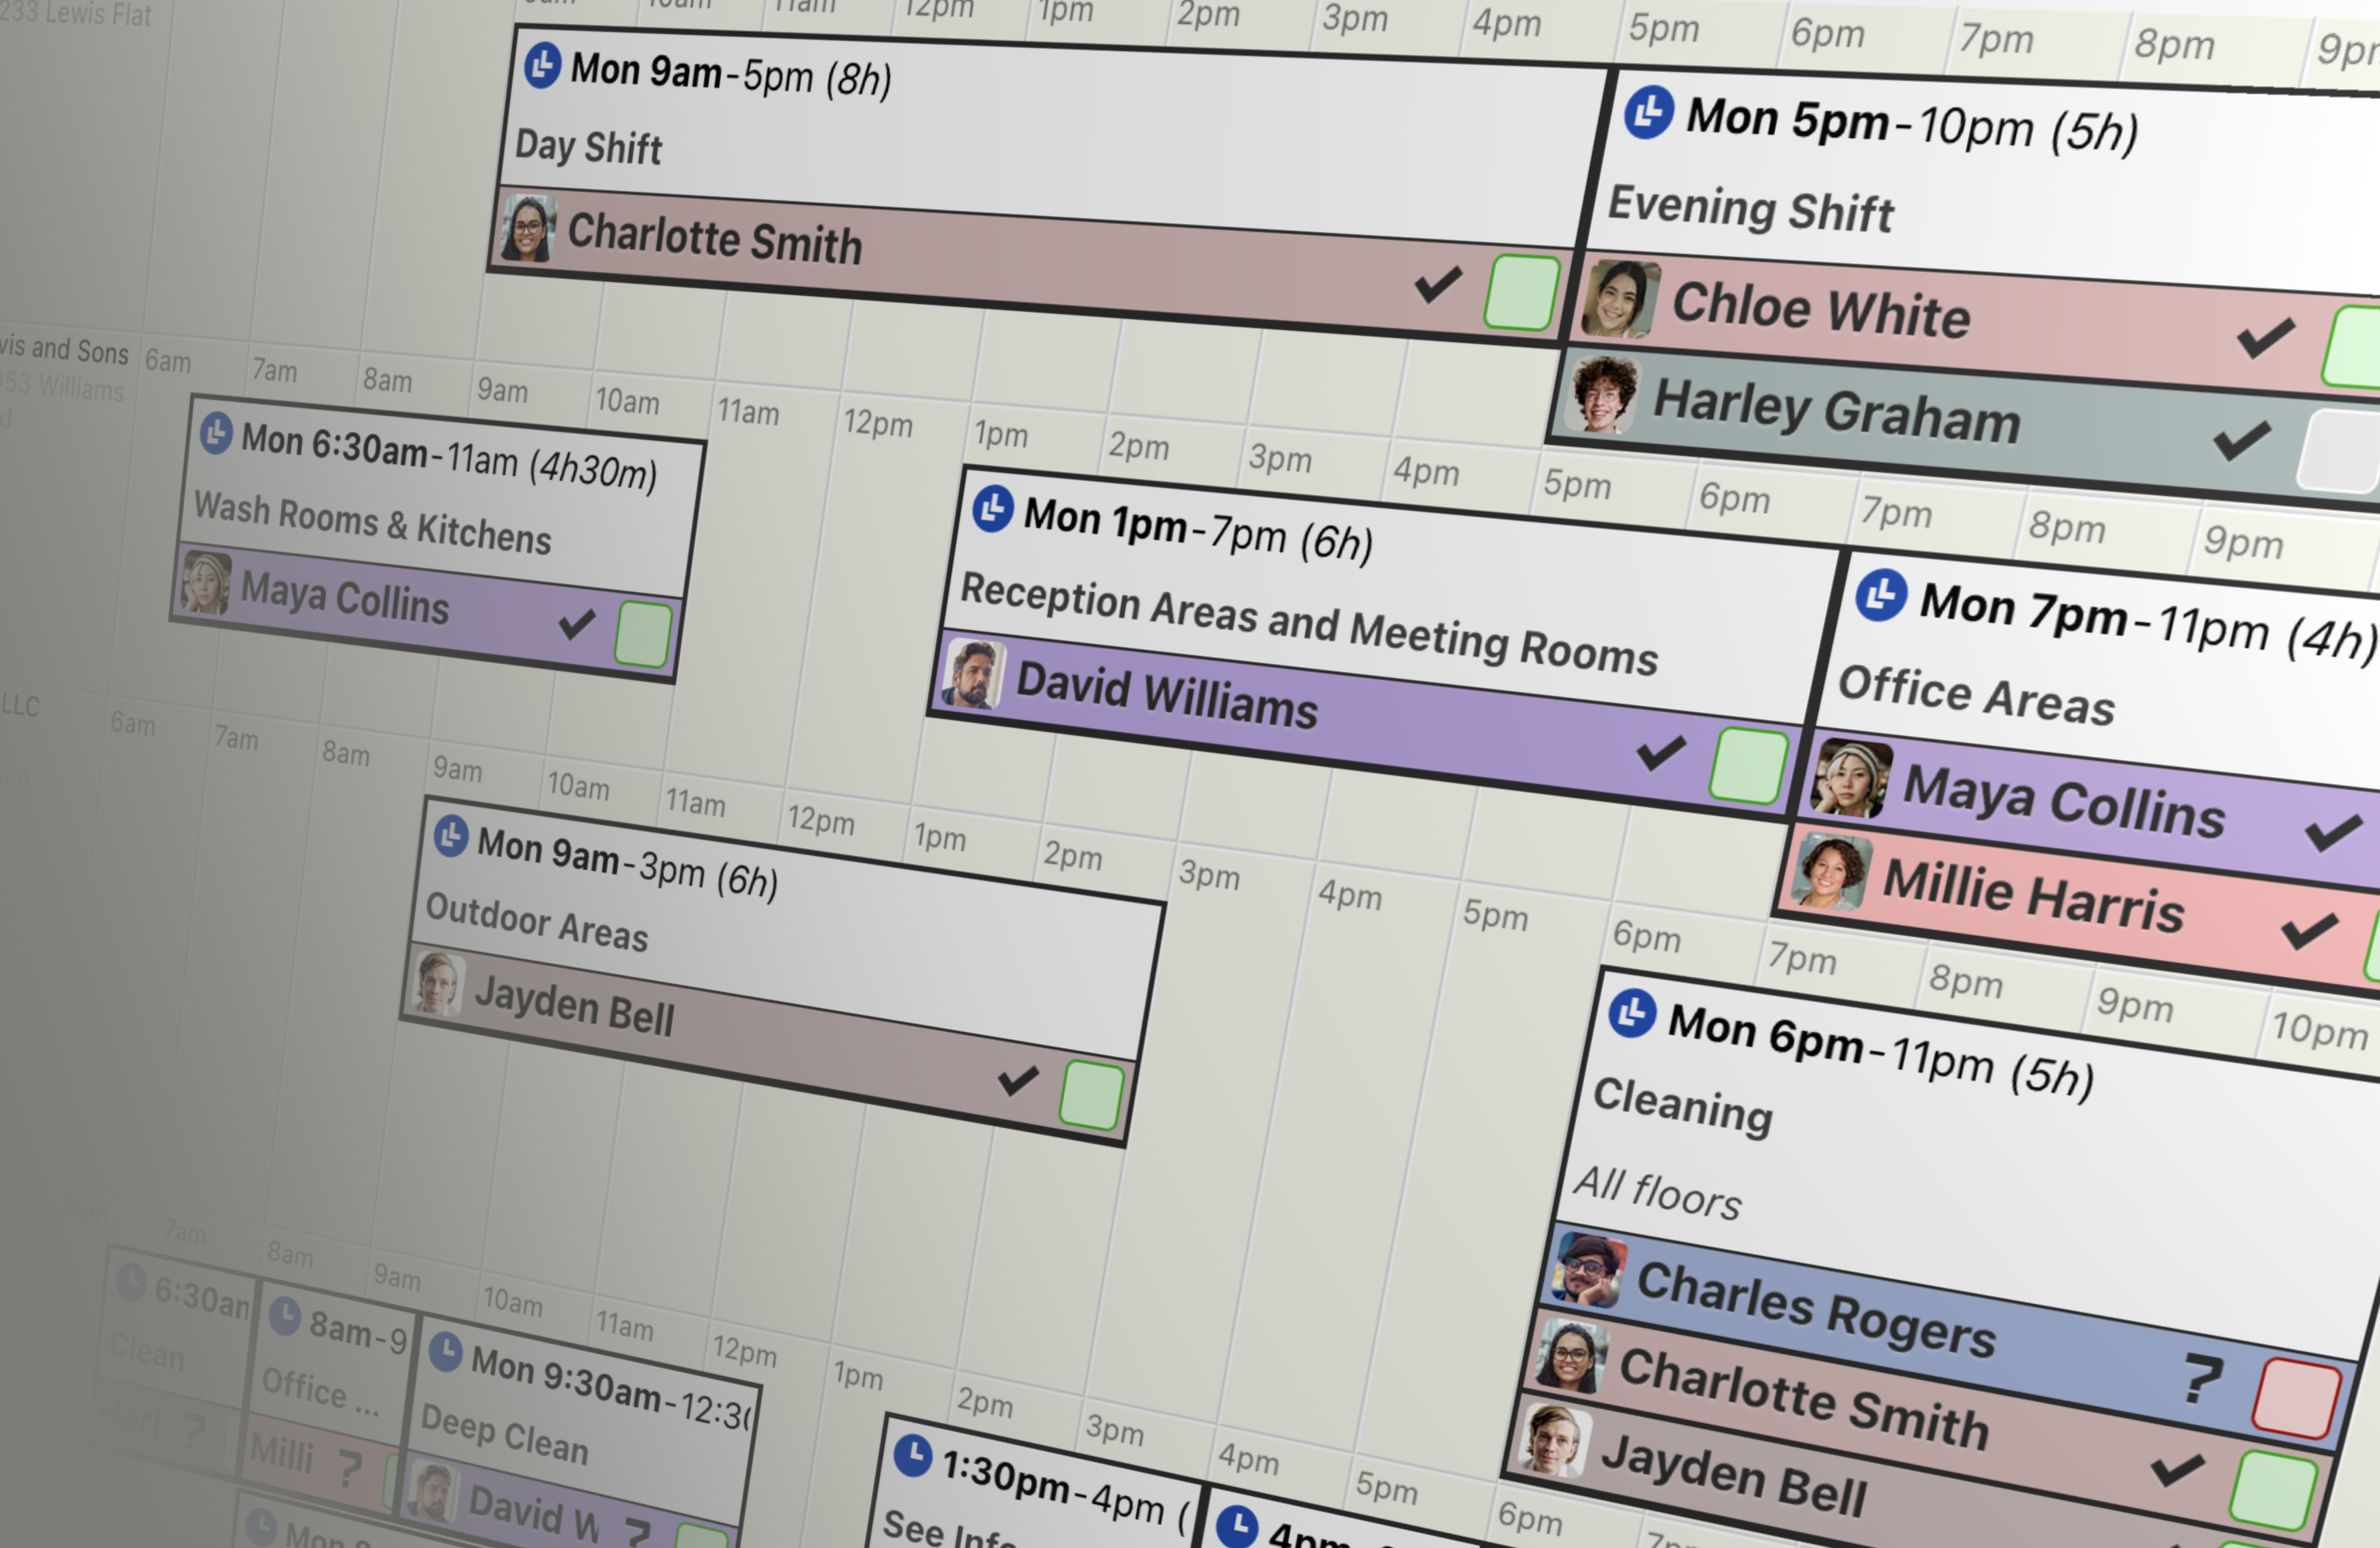This screenshot has width=2380, height=1548.
Task: Click checkmark icon on Millie Harris row
Action: click(x=2309, y=931)
